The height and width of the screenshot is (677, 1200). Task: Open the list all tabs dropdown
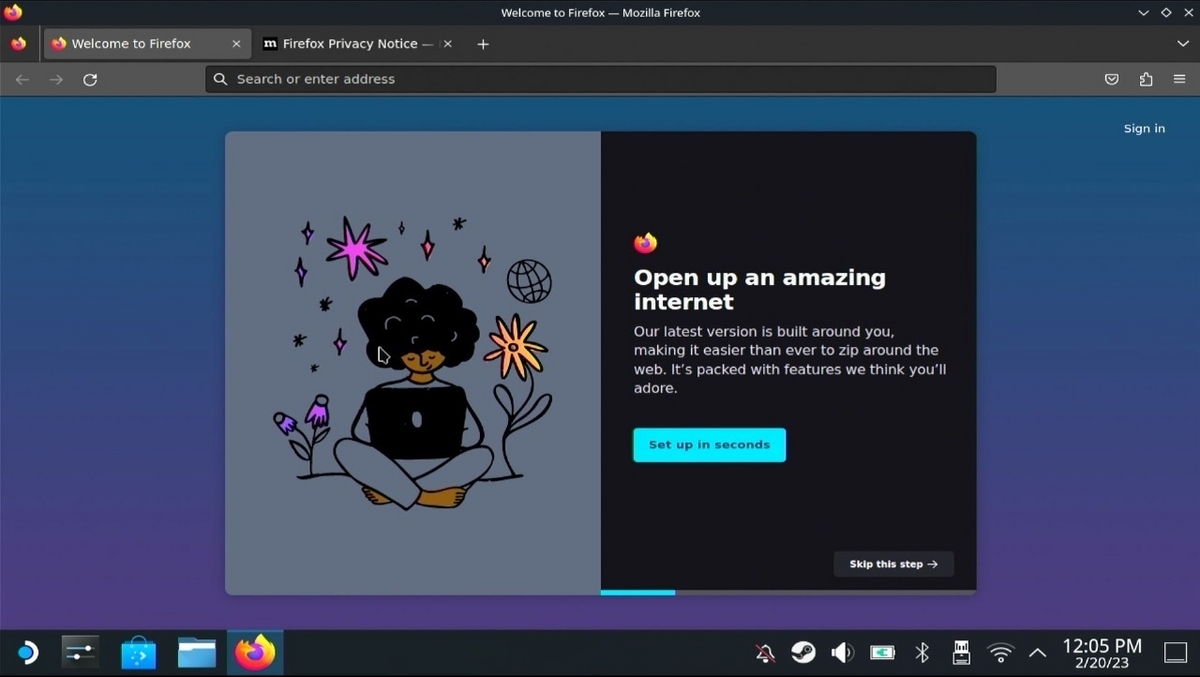(x=1183, y=44)
